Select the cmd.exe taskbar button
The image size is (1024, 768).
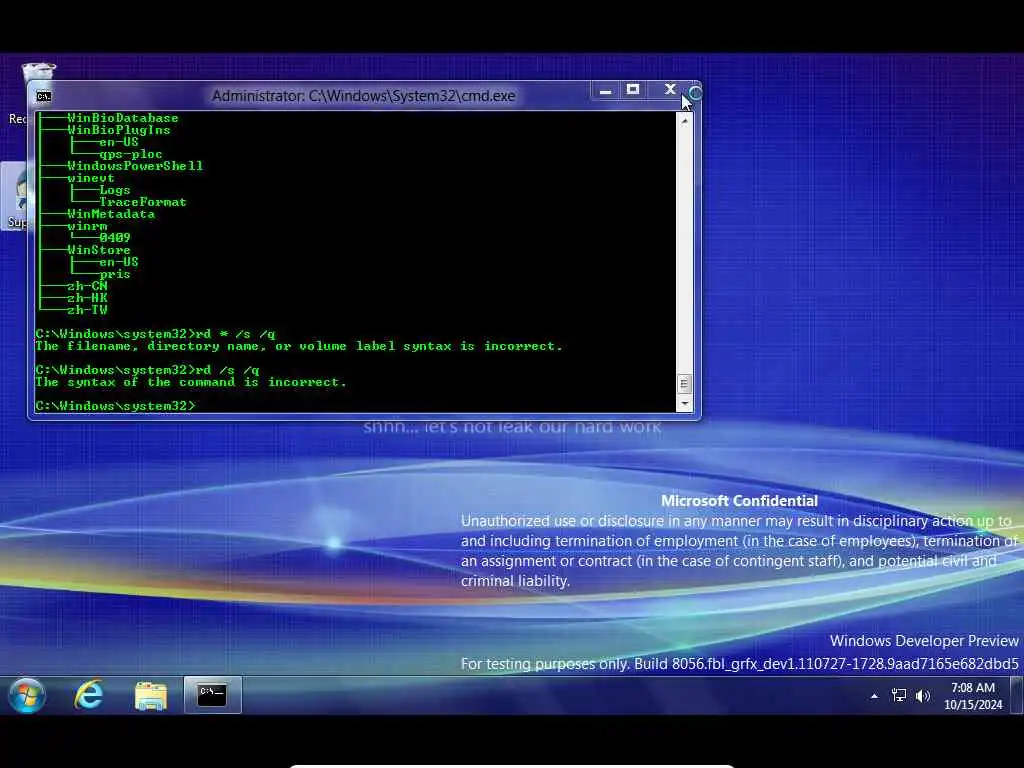(x=212, y=695)
